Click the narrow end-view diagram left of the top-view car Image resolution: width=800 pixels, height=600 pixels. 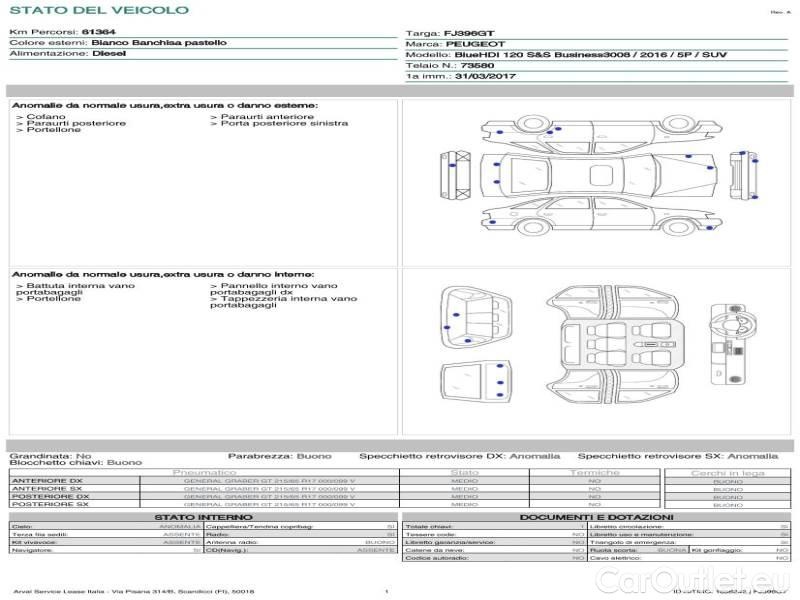tap(455, 175)
